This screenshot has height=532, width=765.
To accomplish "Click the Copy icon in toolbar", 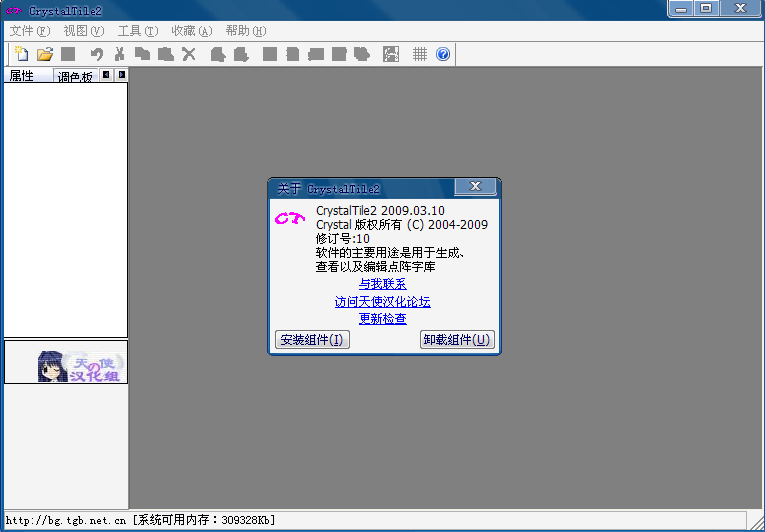I will tap(142, 54).
